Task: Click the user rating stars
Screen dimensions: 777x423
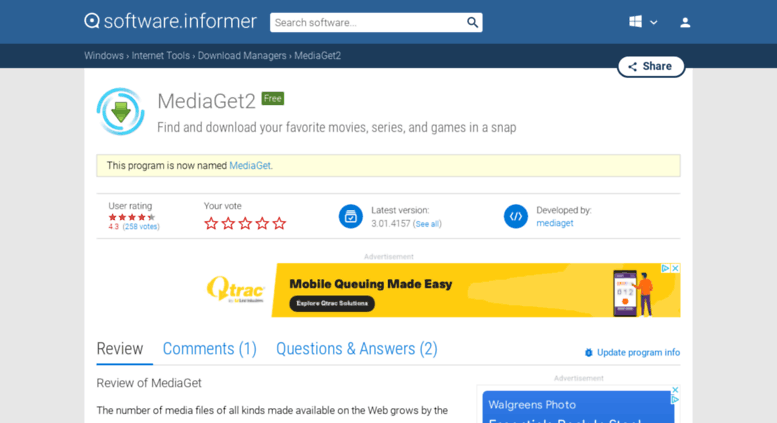Action: click(132, 217)
